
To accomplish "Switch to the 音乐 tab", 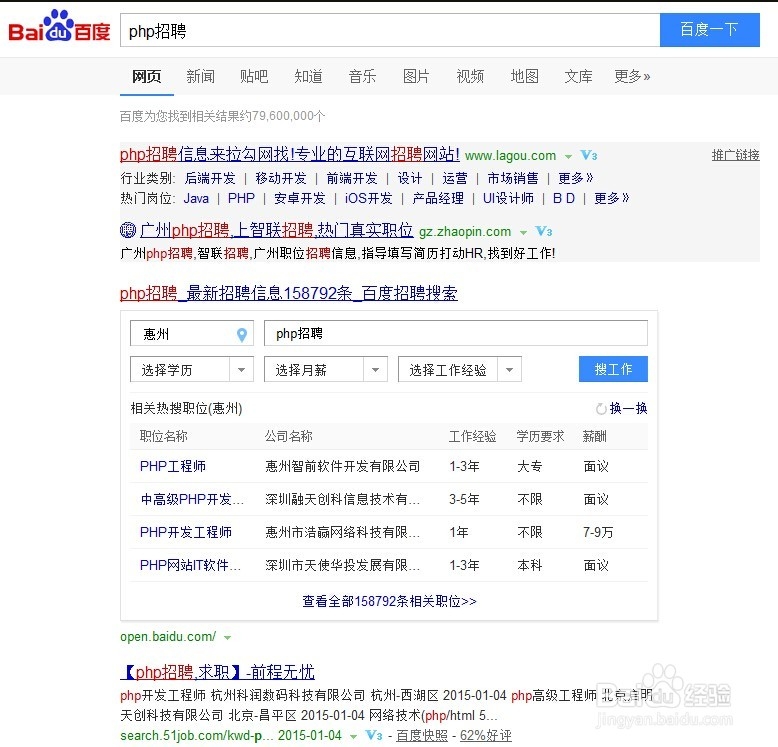I will pyautogui.click(x=362, y=76).
